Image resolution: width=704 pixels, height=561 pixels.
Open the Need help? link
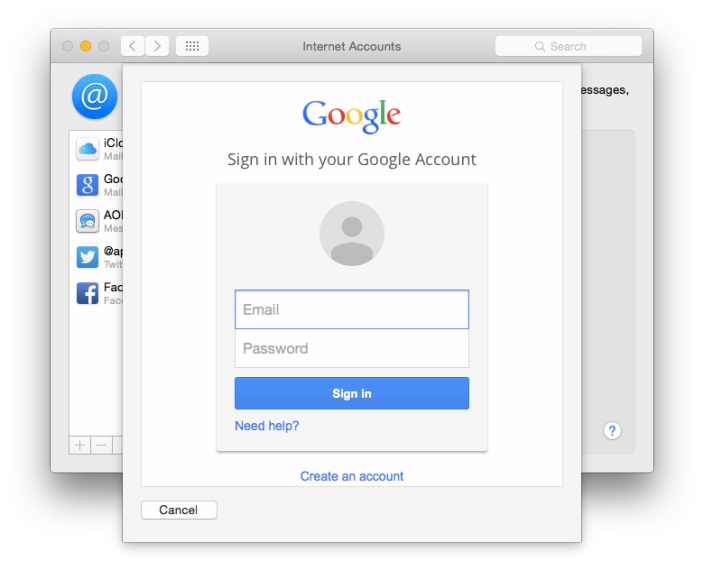pyautogui.click(x=267, y=425)
